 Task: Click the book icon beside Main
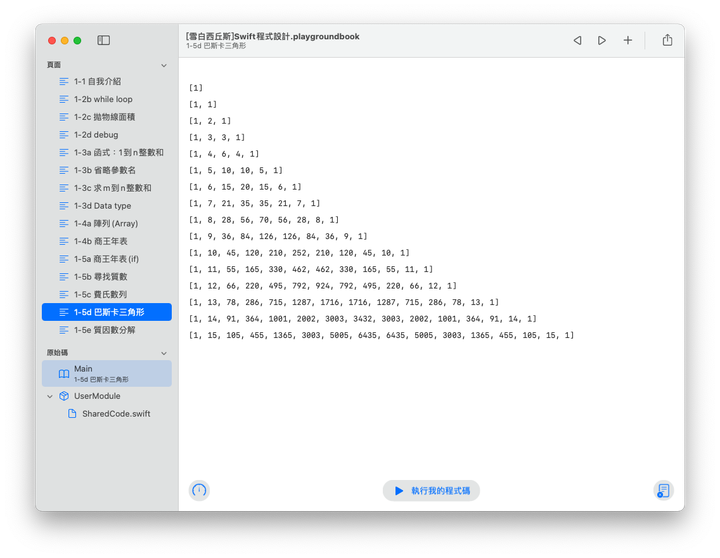pyautogui.click(x=64, y=374)
